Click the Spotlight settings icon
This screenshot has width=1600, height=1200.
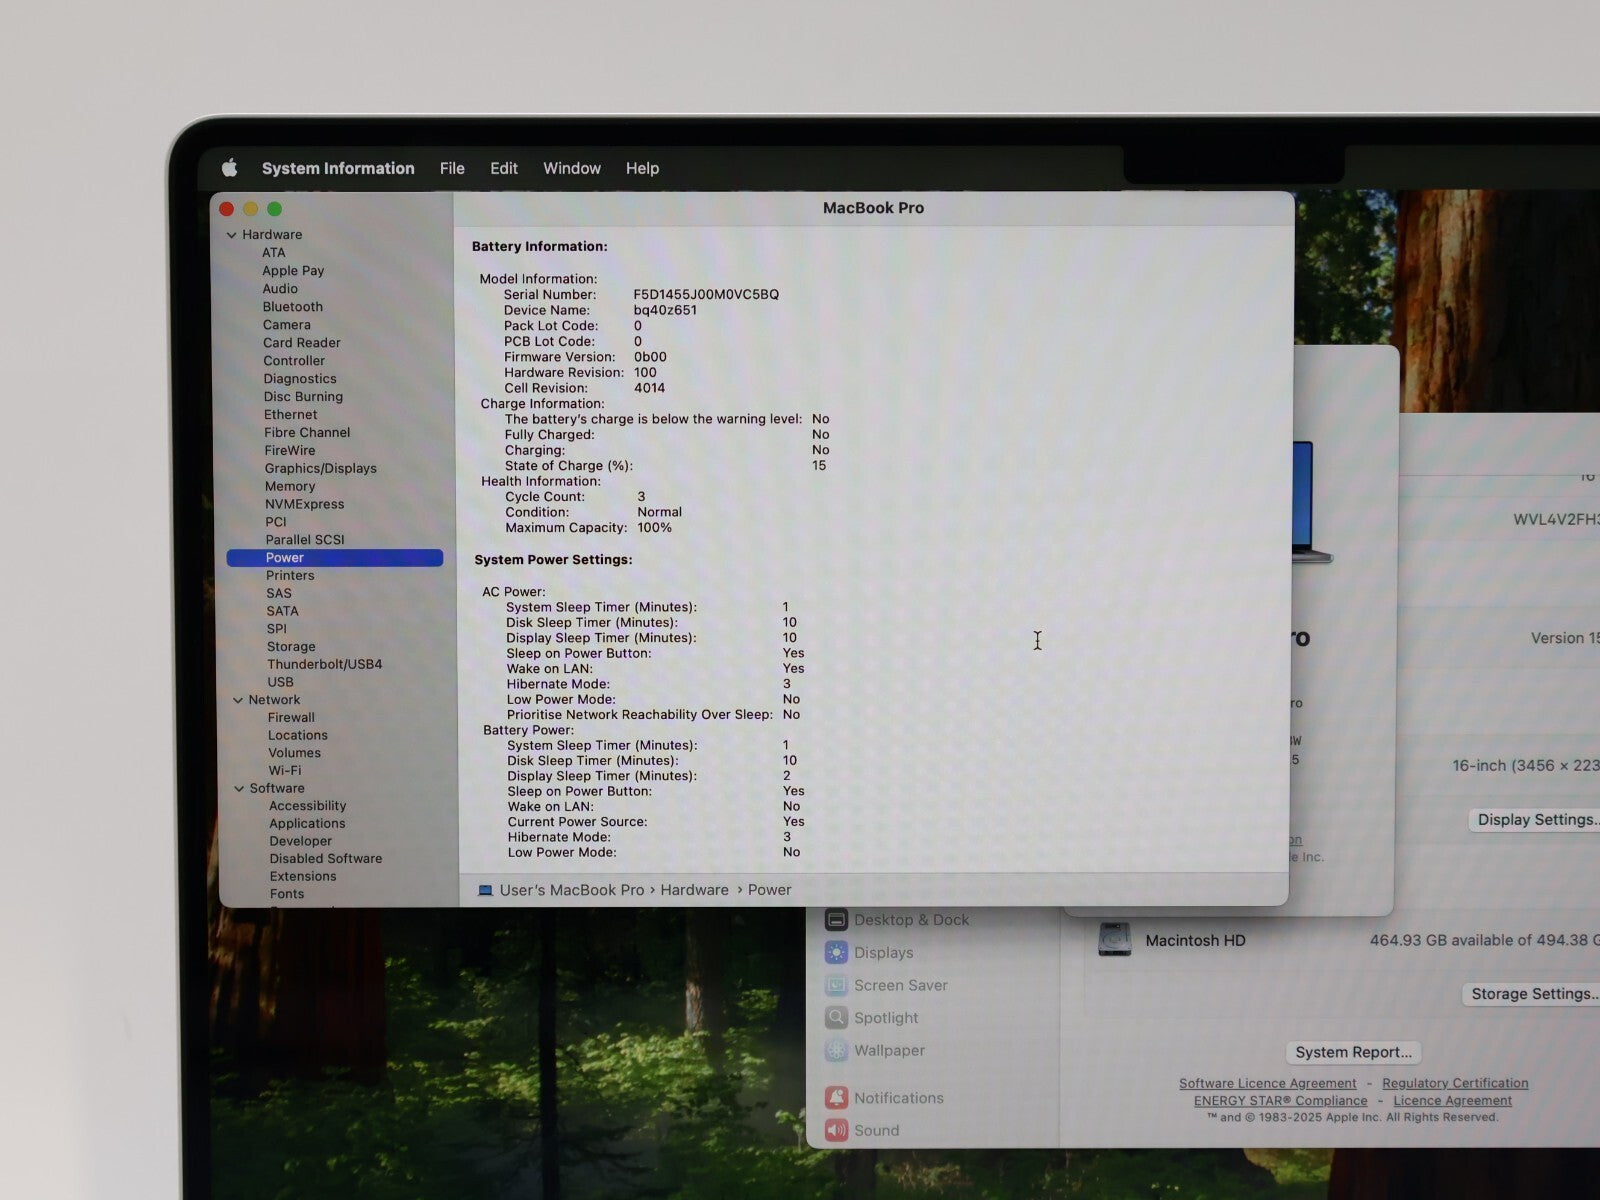[x=837, y=1018]
